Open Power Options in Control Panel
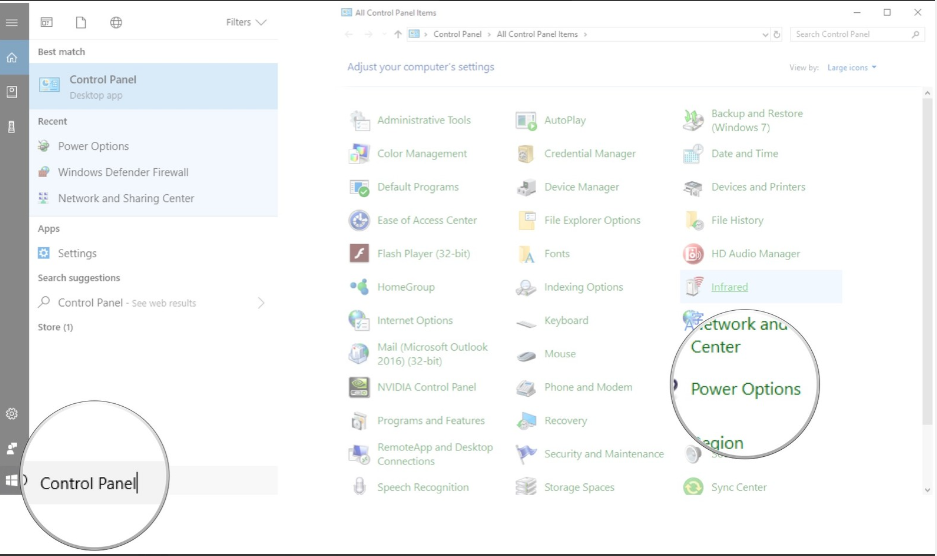Image resolution: width=937 pixels, height=556 pixels. (745, 389)
